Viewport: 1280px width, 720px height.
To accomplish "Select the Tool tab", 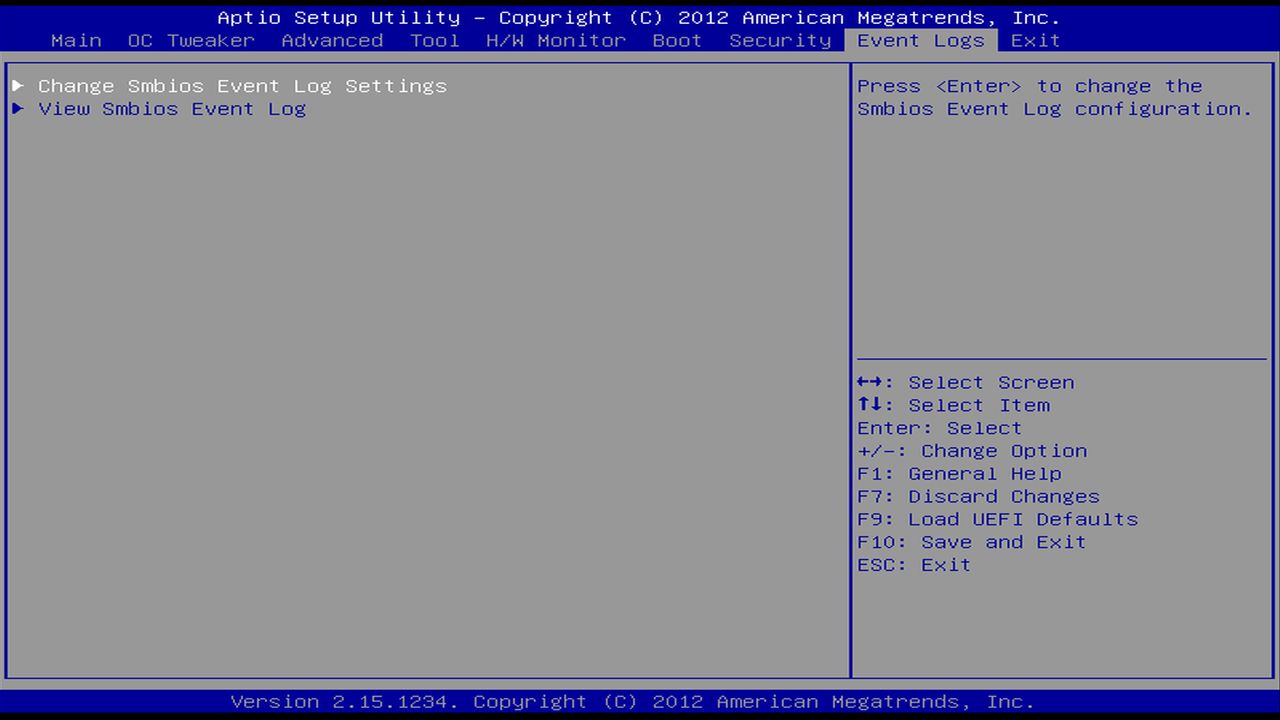I will pyautogui.click(x=435, y=41).
